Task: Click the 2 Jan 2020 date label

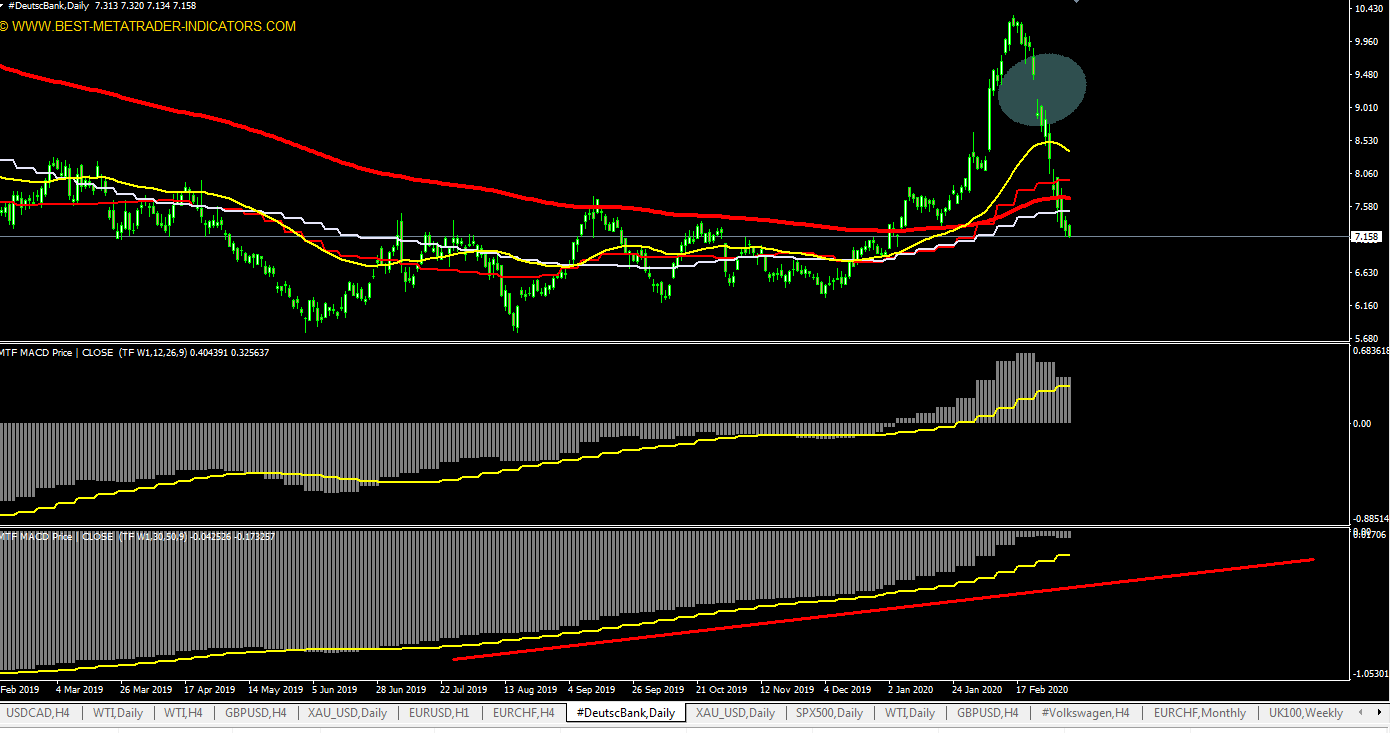Action: (913, 690)
